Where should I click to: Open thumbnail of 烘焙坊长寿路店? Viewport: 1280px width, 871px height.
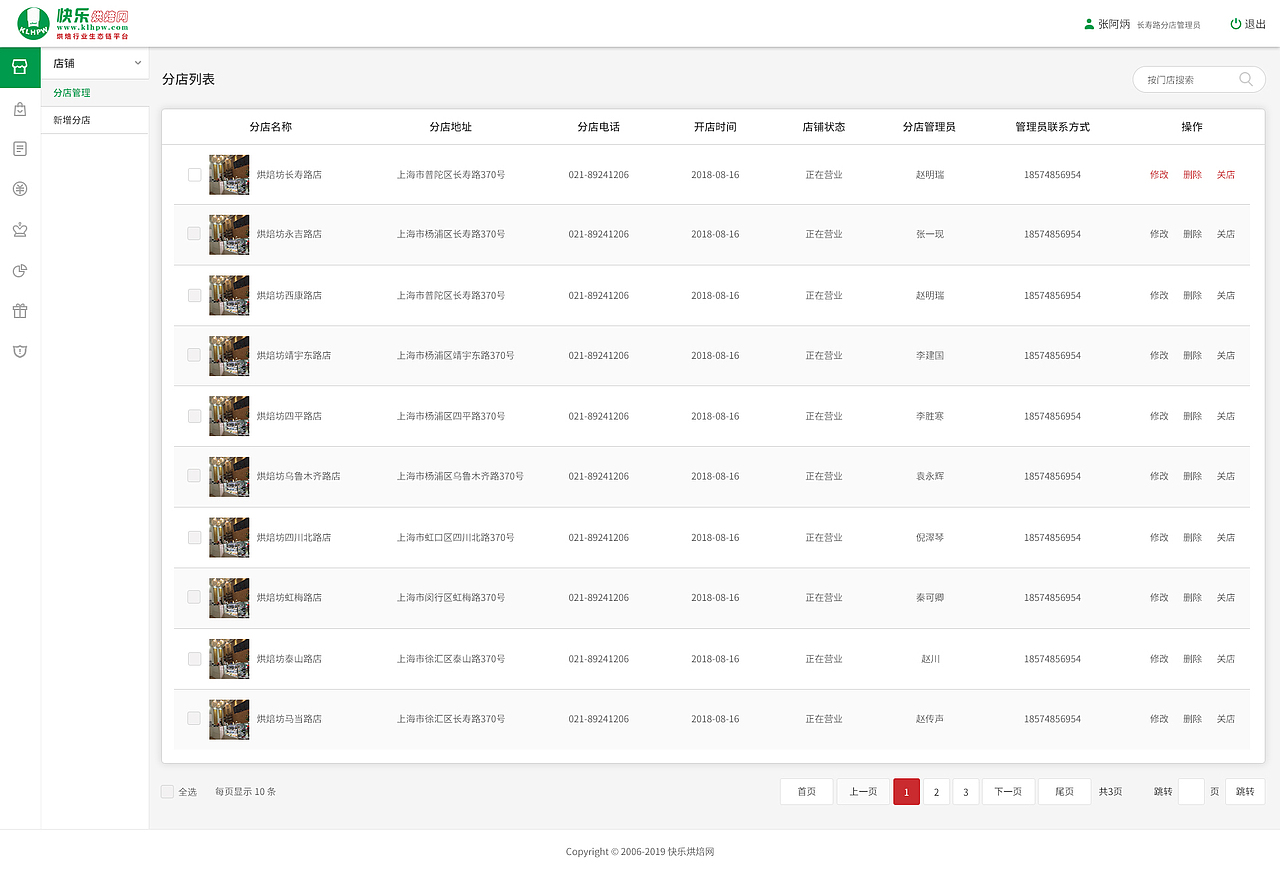coord(229,174)
